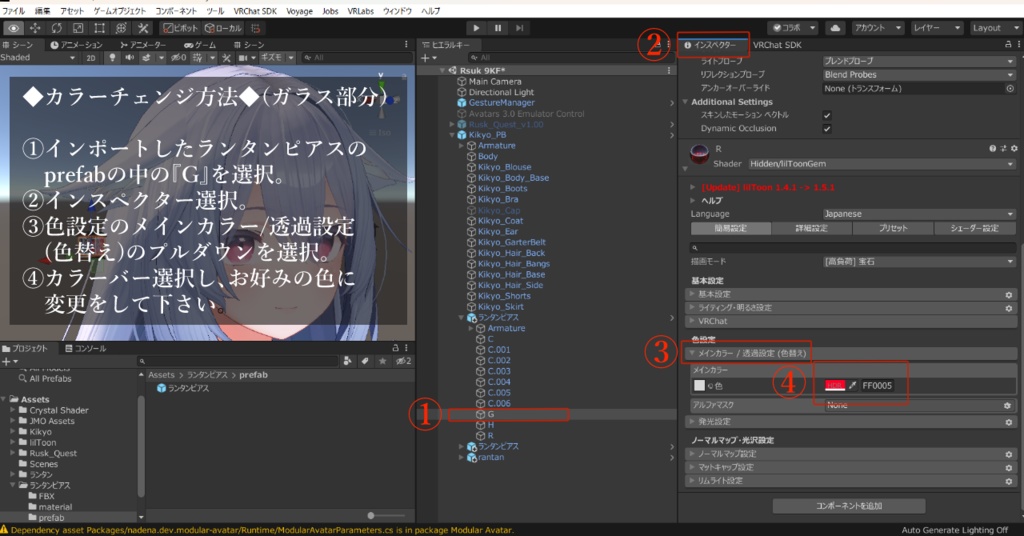
Task: Search by label in Project panel
Action: (x=365, y=361)
